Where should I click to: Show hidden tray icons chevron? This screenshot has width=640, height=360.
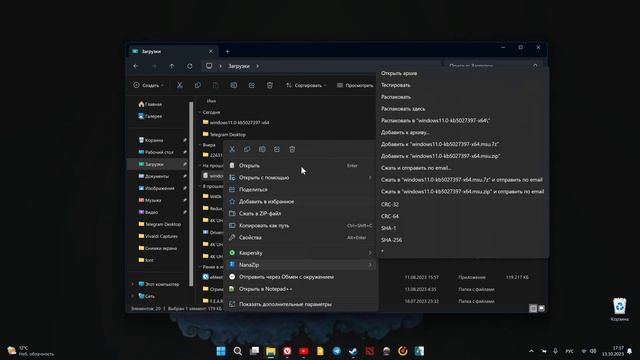pyautogui.click(x=531, y=351)
